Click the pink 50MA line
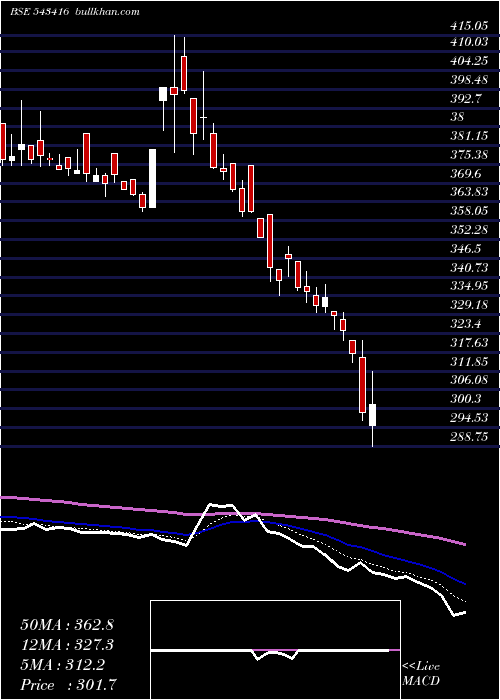 [x=232, y=514]
